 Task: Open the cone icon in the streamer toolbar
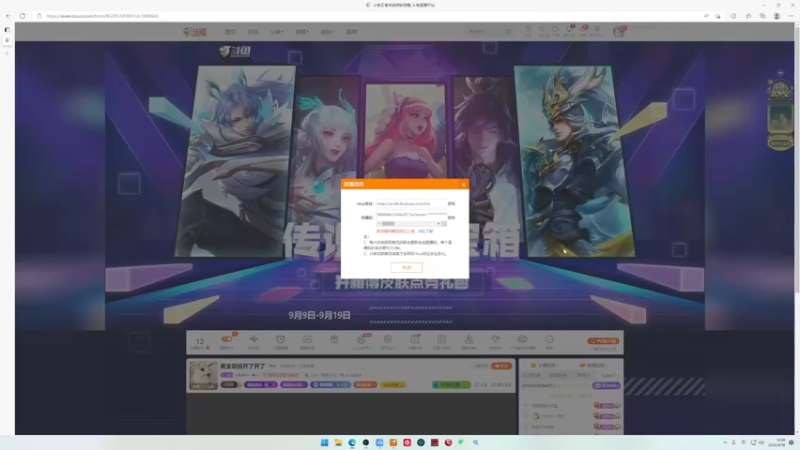(x=468, y=340)
